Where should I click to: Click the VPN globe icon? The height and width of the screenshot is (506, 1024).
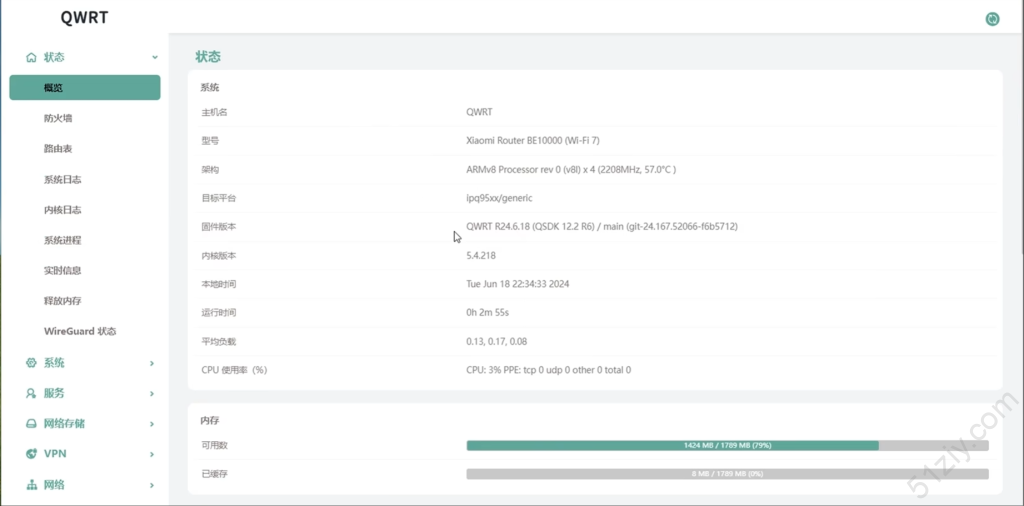coord(31,454)
